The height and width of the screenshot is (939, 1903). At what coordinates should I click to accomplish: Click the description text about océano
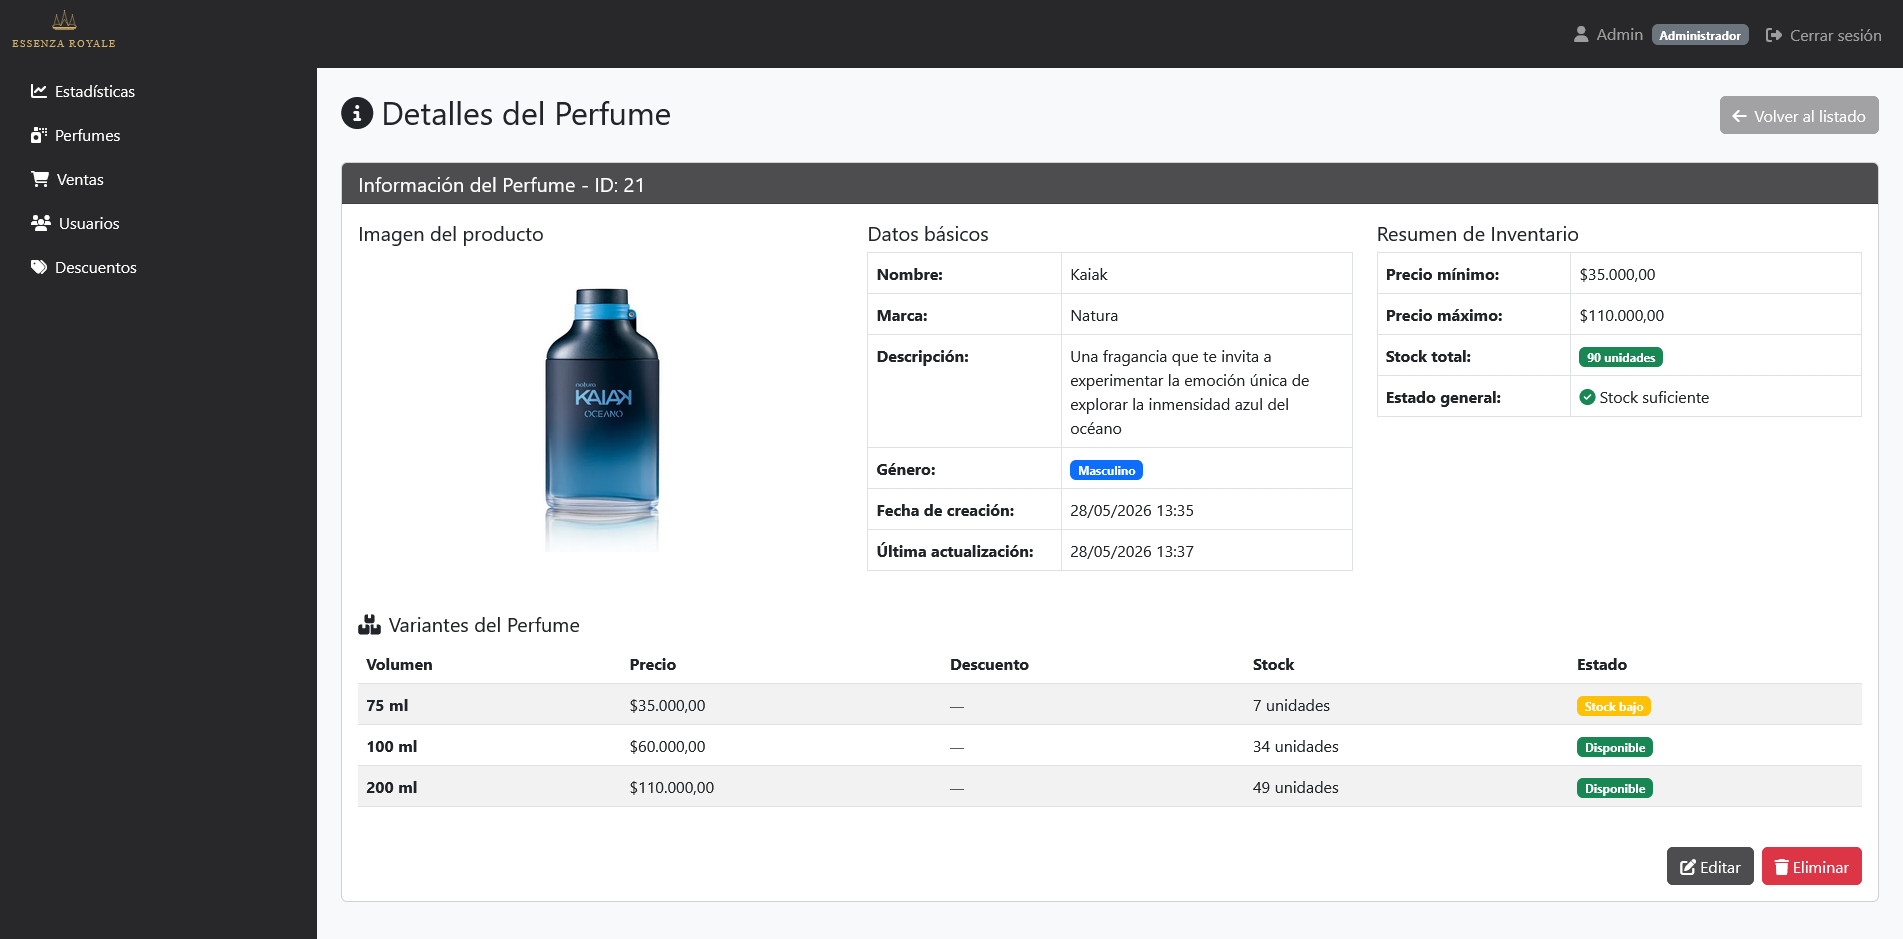pos(1190,392)
